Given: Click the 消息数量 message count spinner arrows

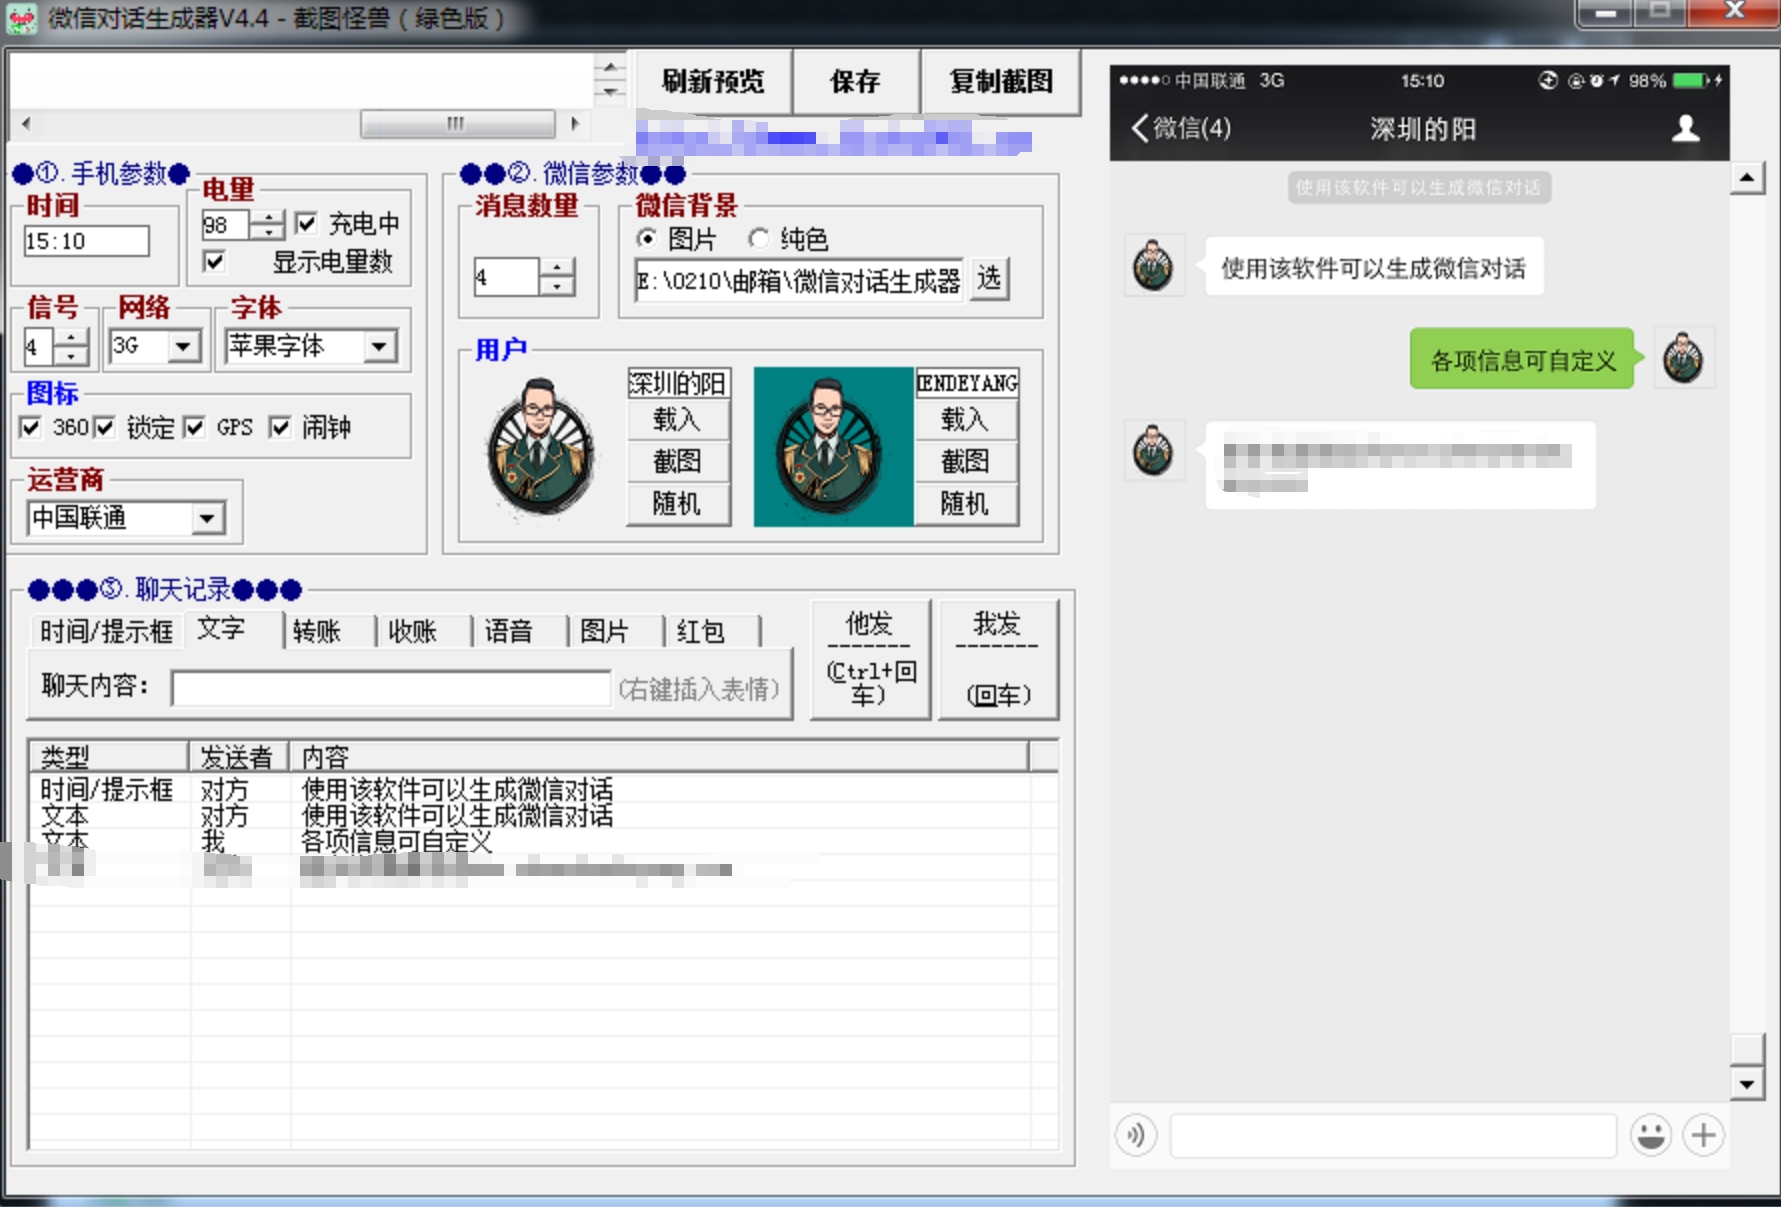Looking at the screenshot, I should click(557, 276).
